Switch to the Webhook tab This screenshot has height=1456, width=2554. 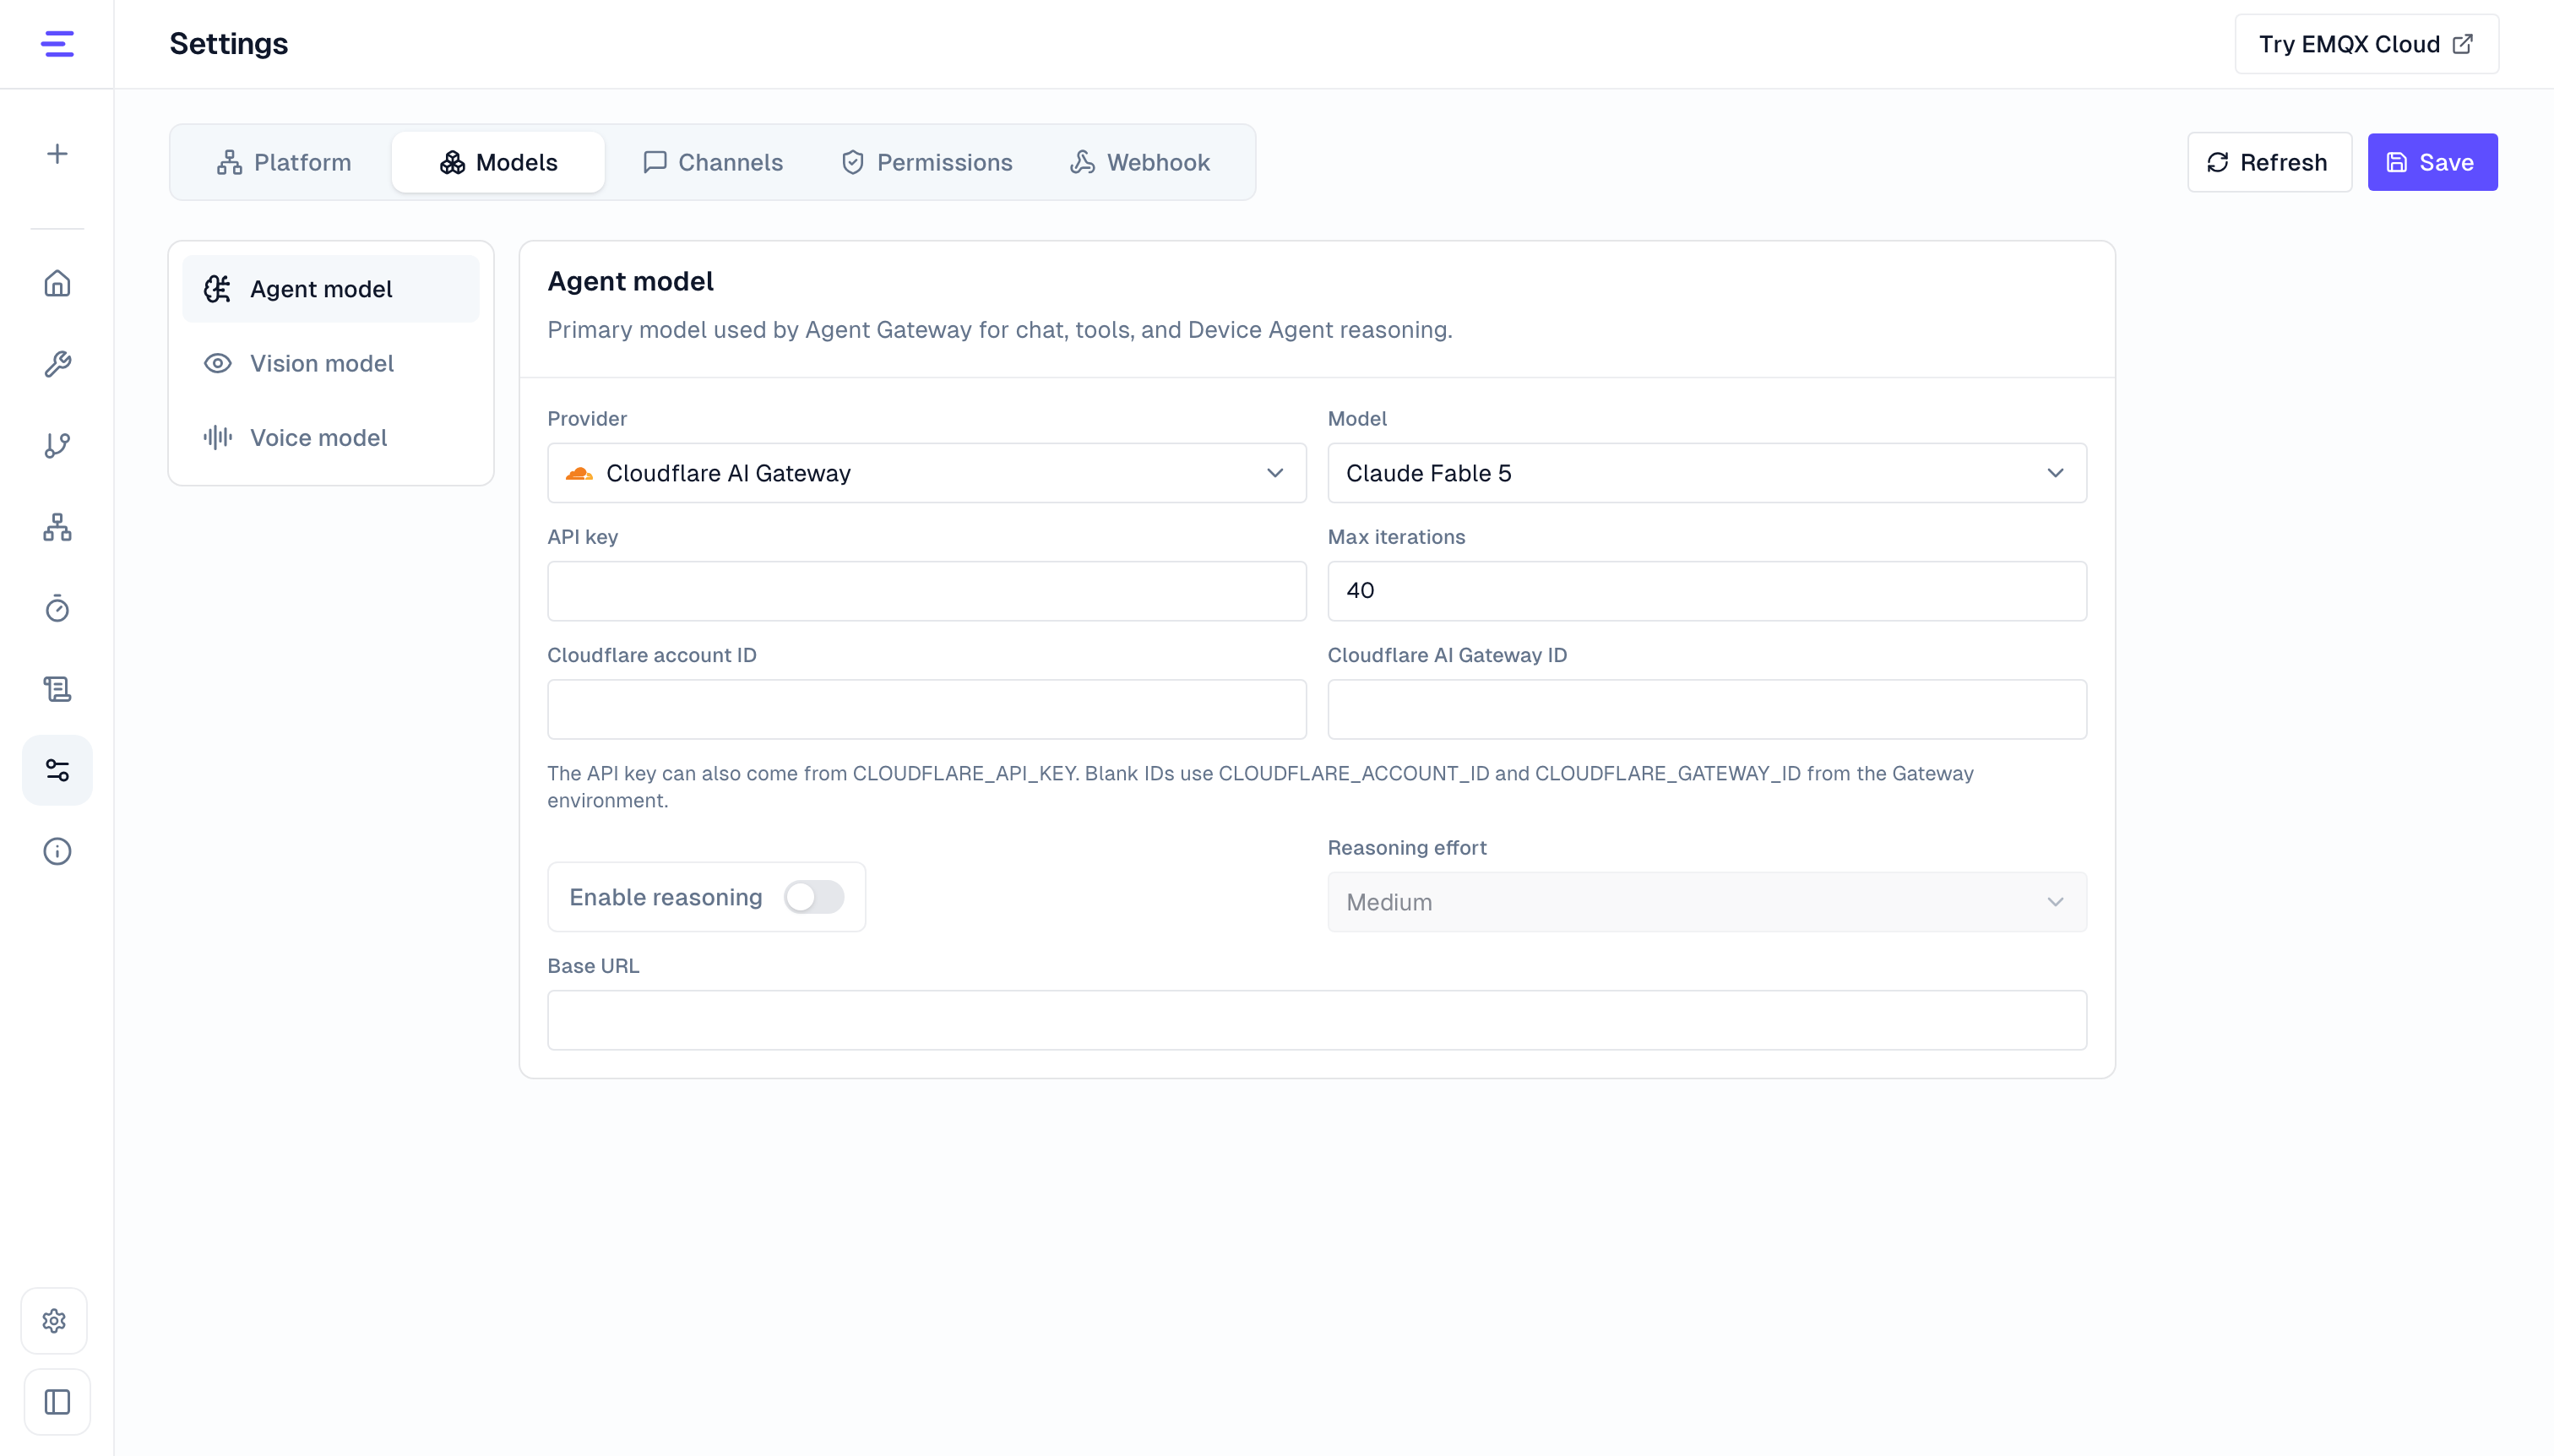pyautogui.click(x=1140, y=162)
